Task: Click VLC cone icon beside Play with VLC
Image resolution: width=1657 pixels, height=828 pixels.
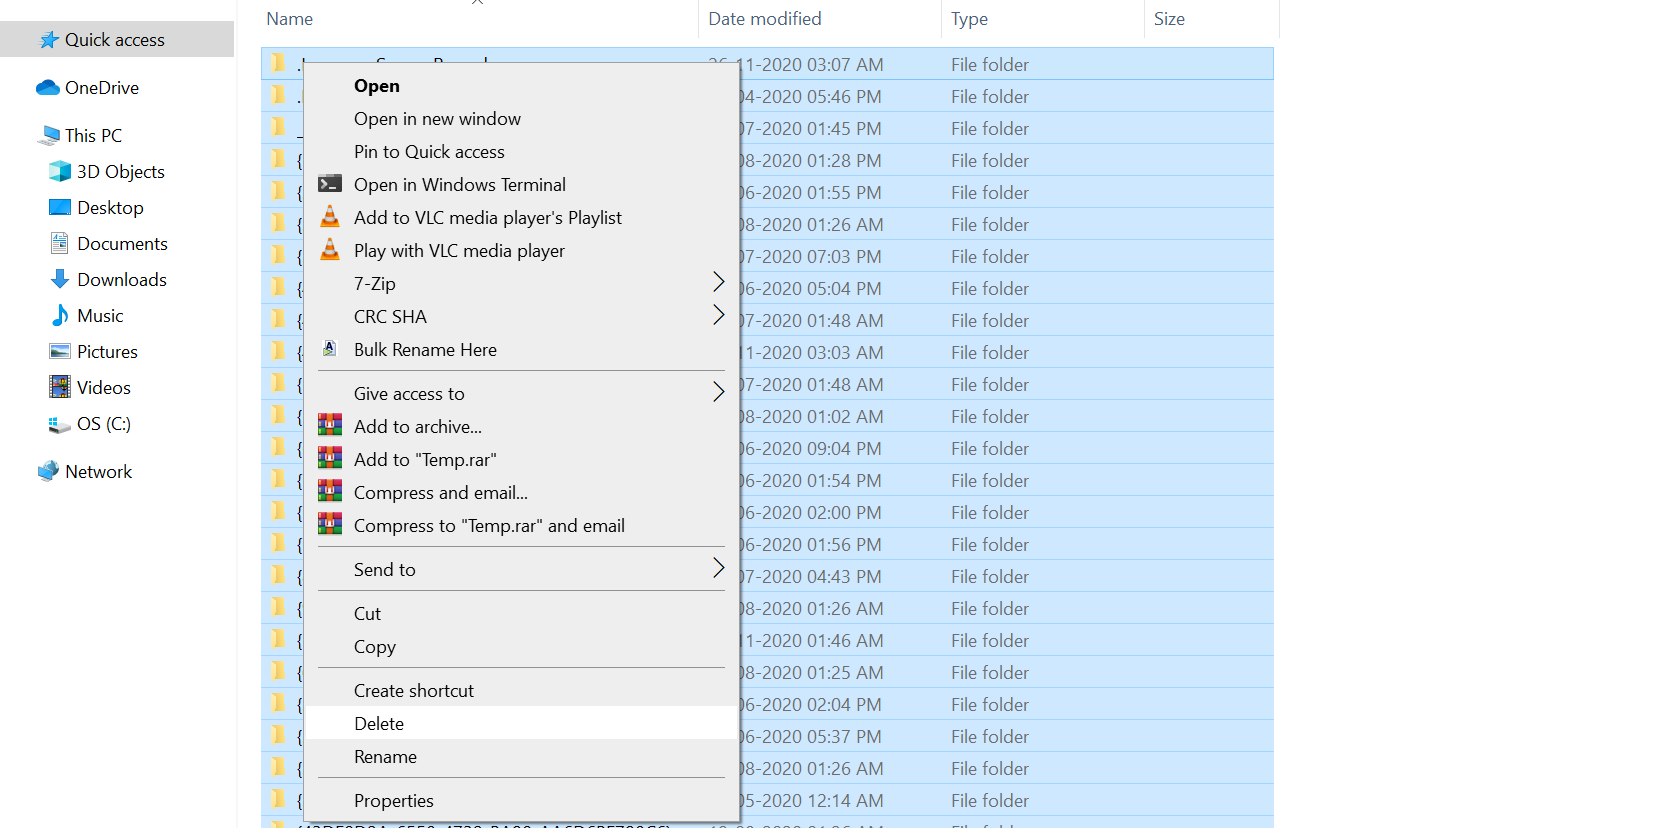Action: pyautogui.click(x=330, y=250)
